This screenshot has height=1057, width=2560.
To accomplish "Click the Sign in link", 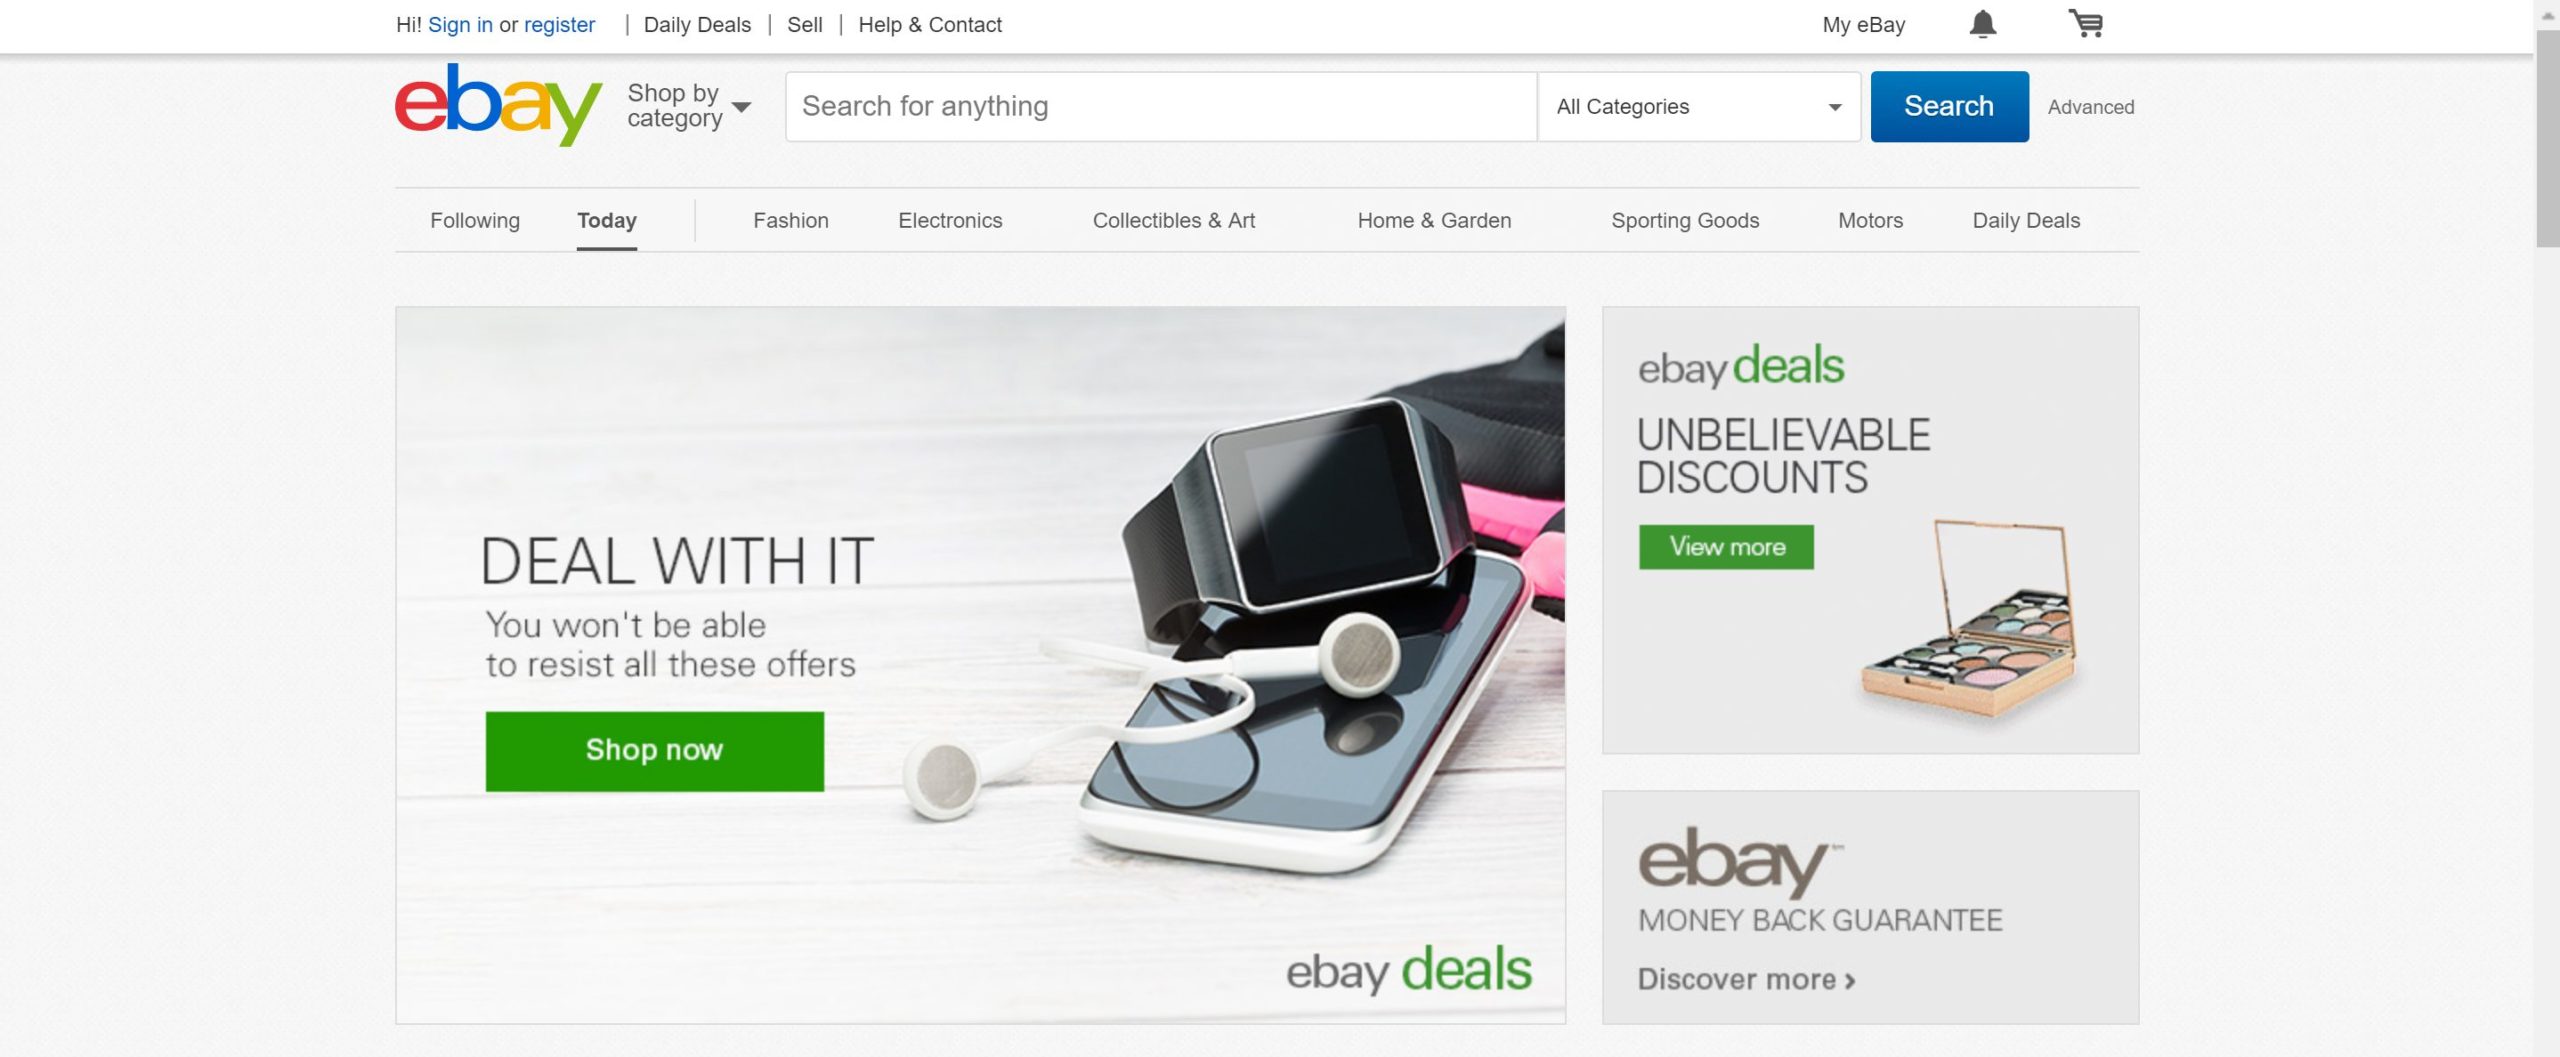I will (460, 25).
